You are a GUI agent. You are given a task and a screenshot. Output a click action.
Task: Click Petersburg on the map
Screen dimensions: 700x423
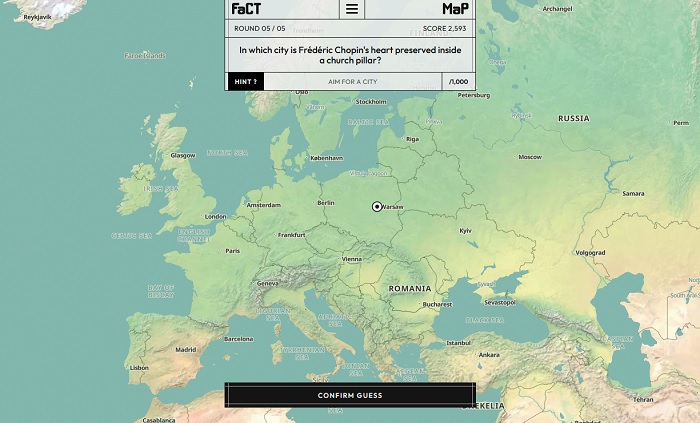pyautogui.click(x=474, y=95)
